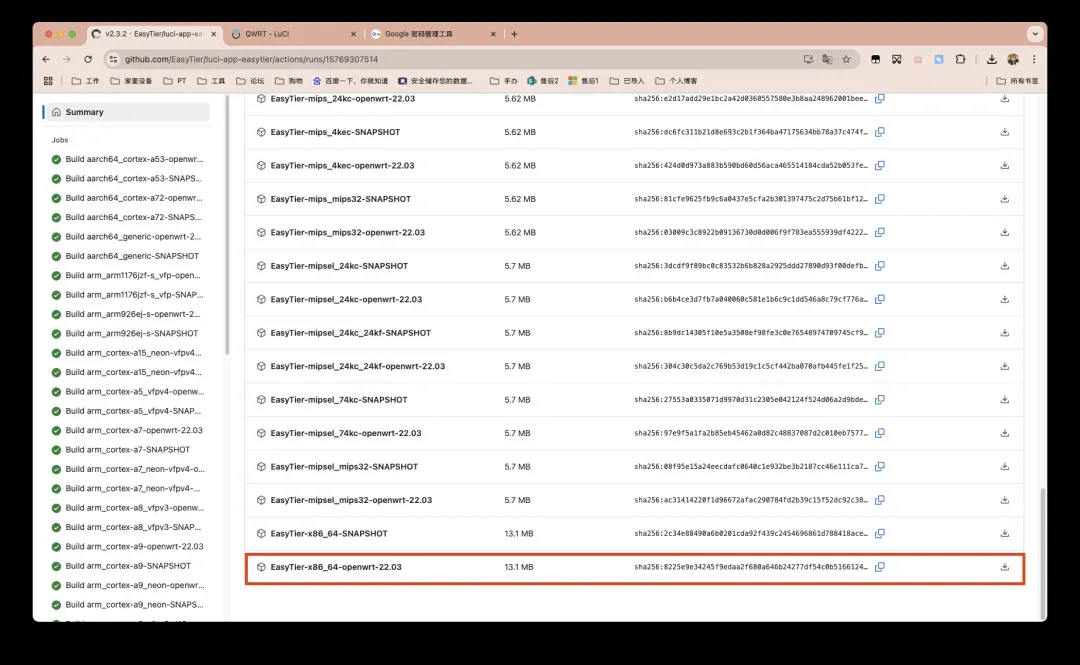Download EasyTier-mipsel_24kc-SNAPSHOT artifact
This screenshot has height=665, width=1080.
click(x=1004, y=266)
